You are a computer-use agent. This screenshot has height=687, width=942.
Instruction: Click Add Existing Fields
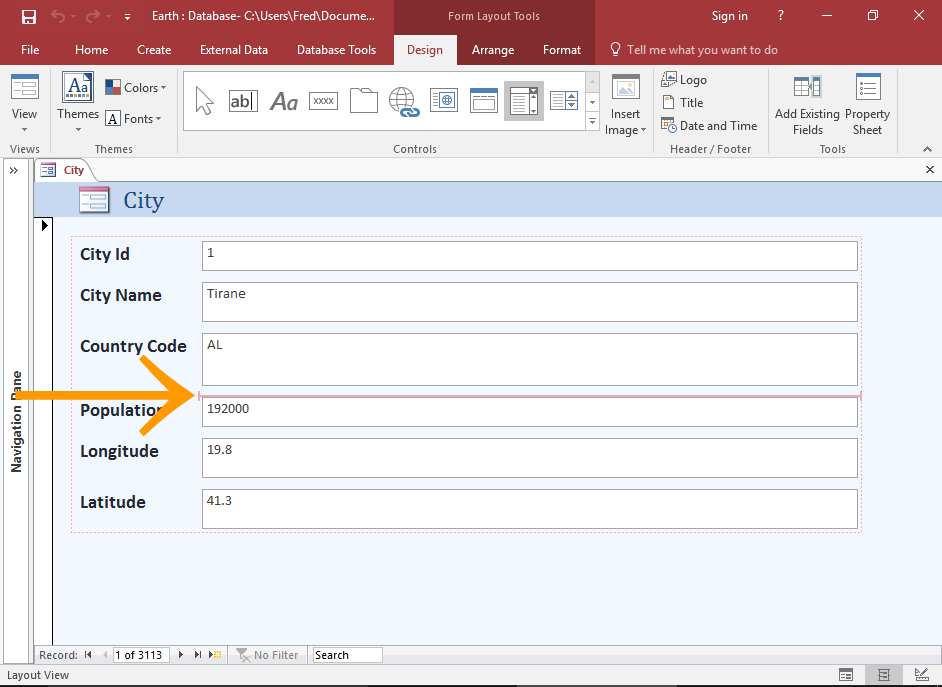click(x=807, y=104)
